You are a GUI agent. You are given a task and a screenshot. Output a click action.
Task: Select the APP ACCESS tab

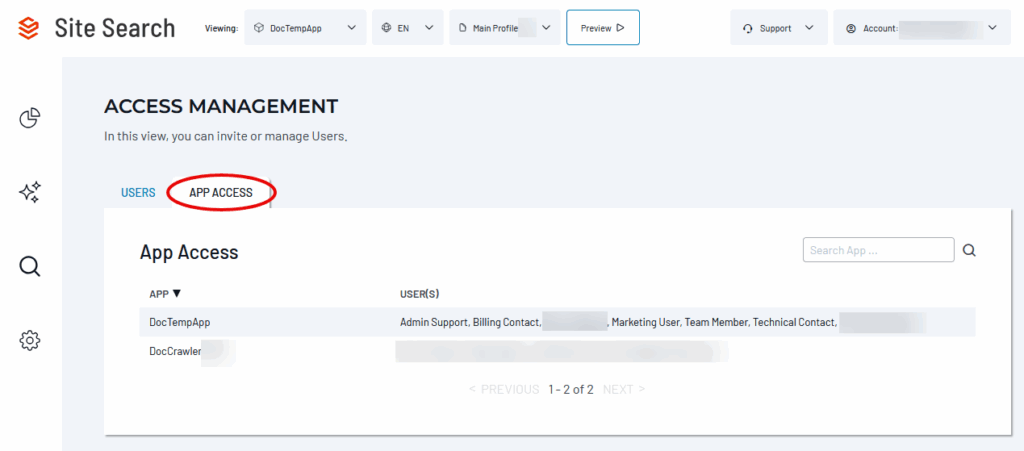221,193
